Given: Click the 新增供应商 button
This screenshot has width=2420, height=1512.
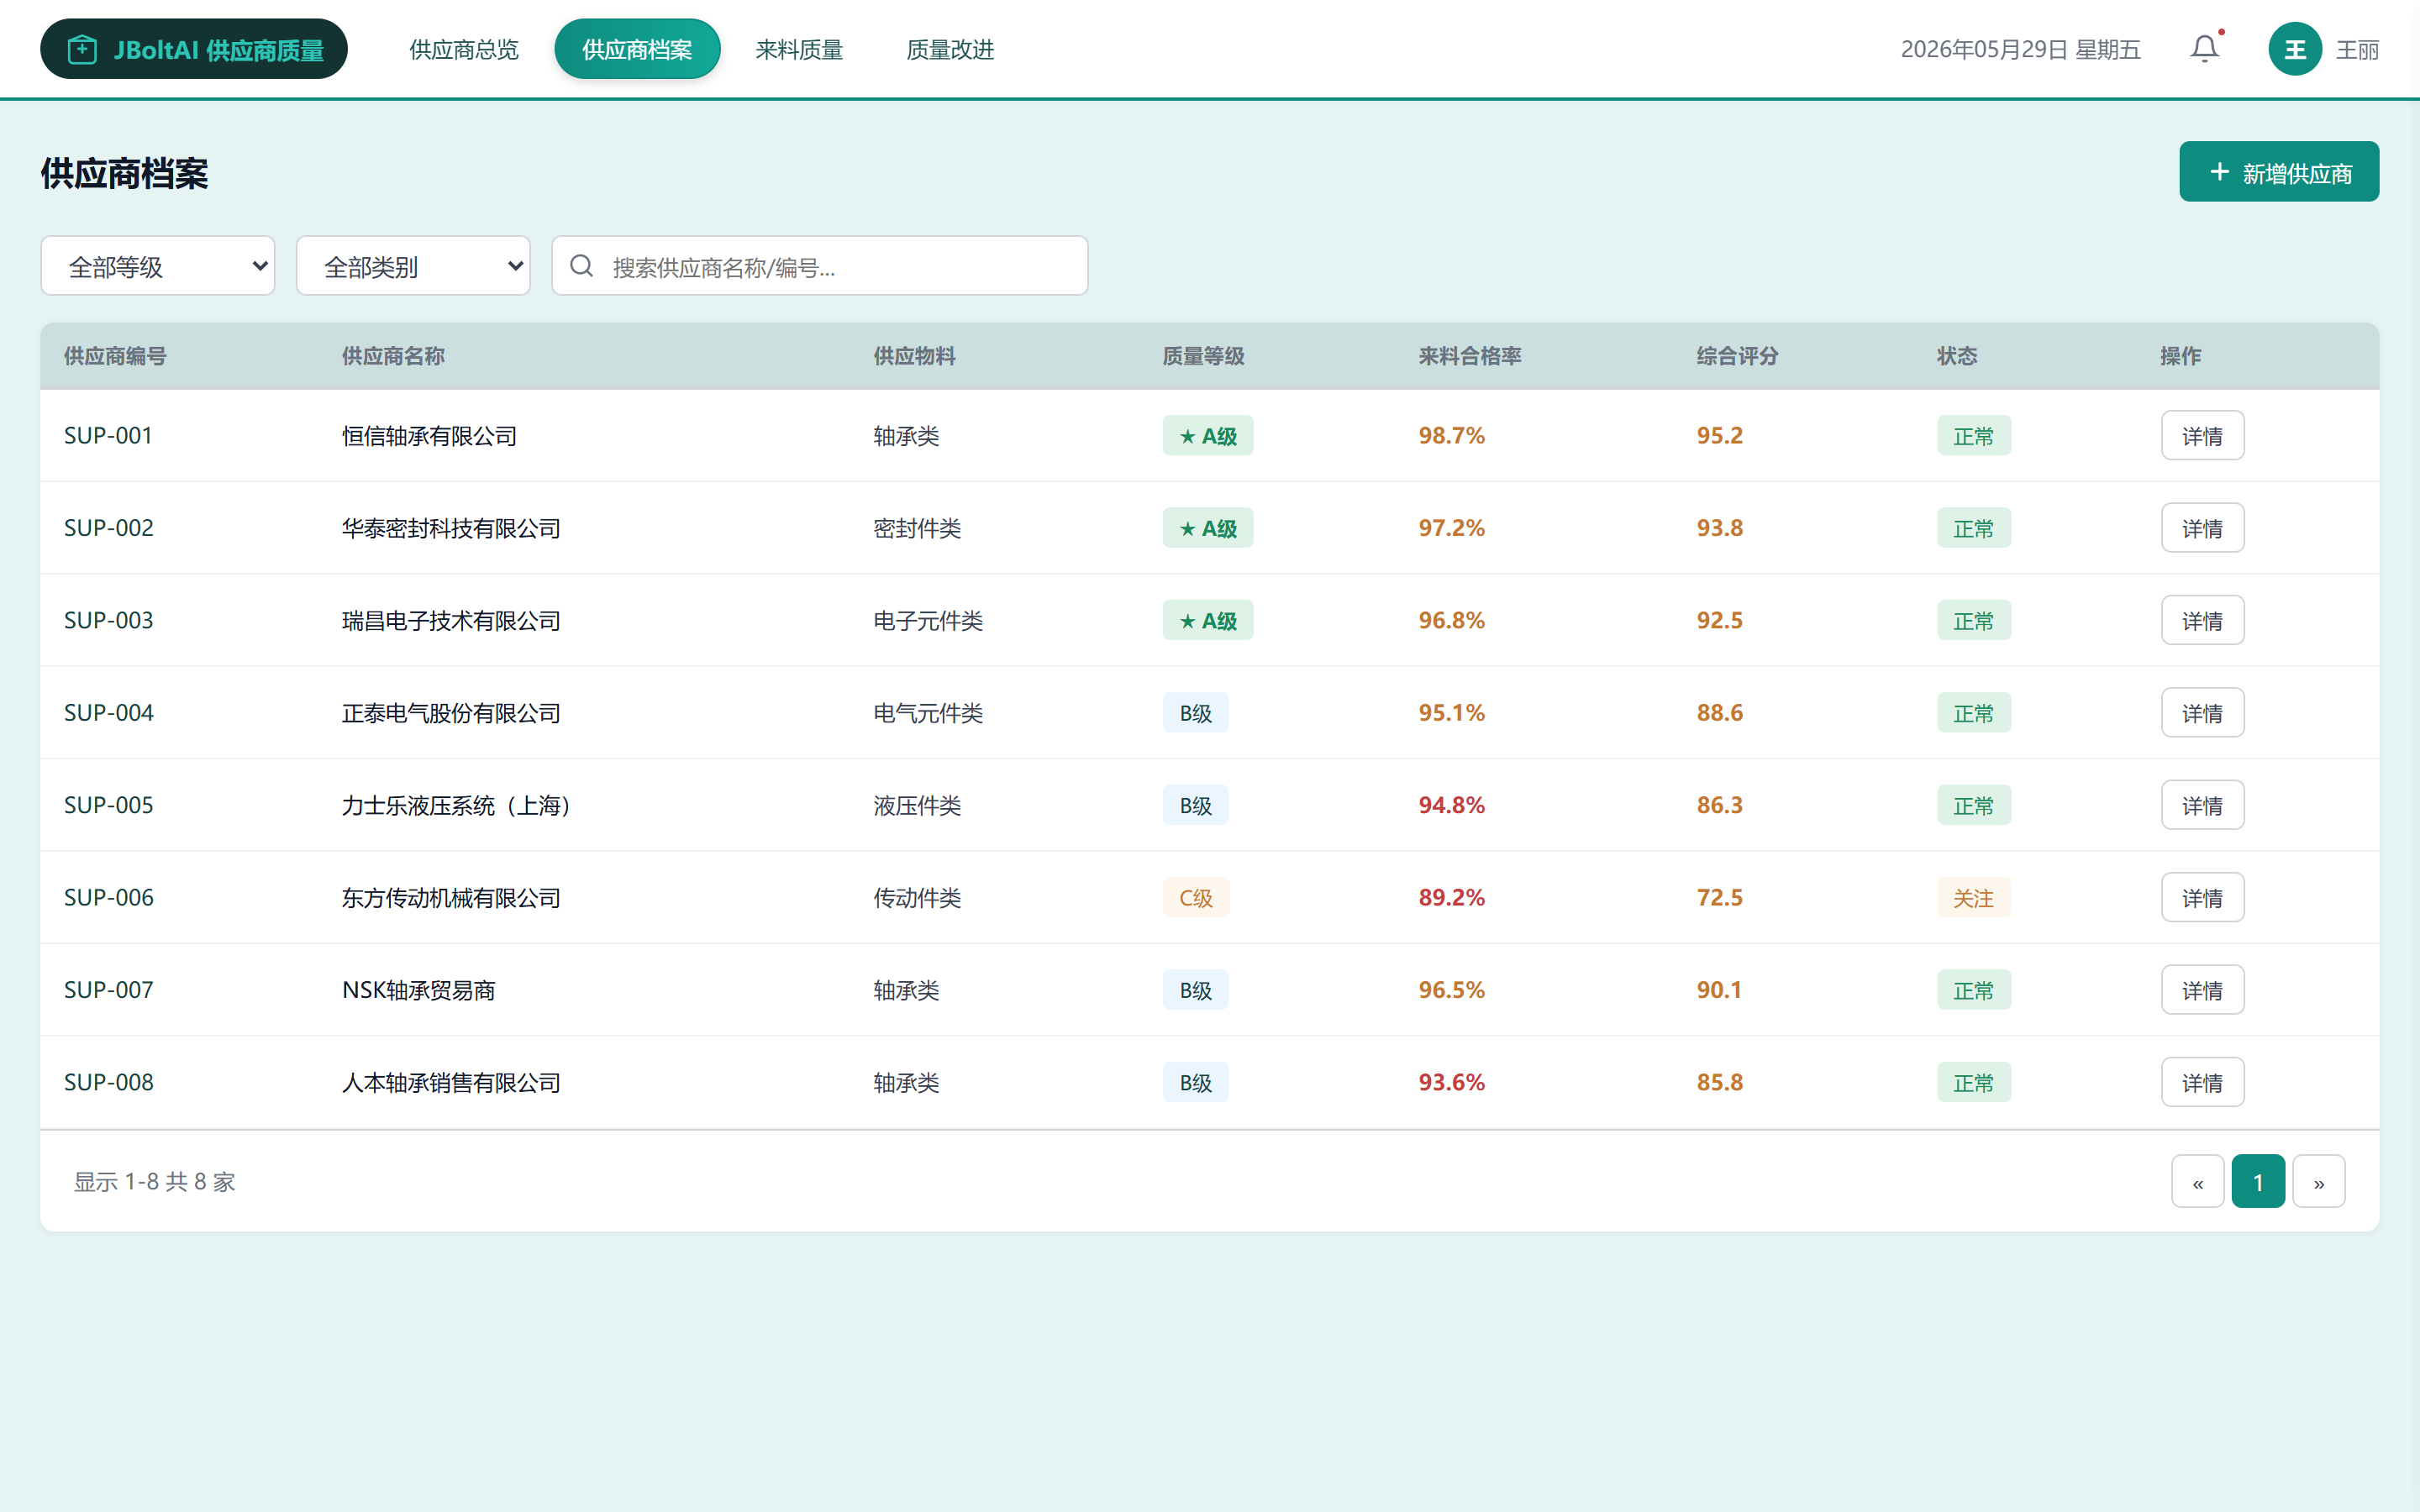Looking at the screenshot, I should [x=2279, y=172].
